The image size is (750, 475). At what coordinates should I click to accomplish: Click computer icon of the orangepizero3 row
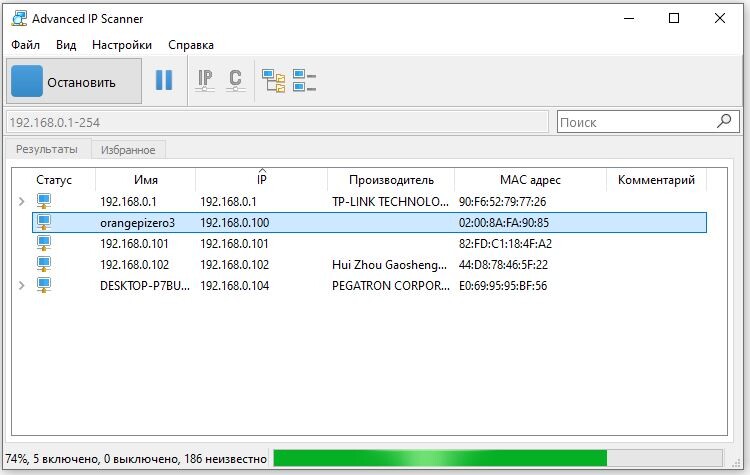44,222
